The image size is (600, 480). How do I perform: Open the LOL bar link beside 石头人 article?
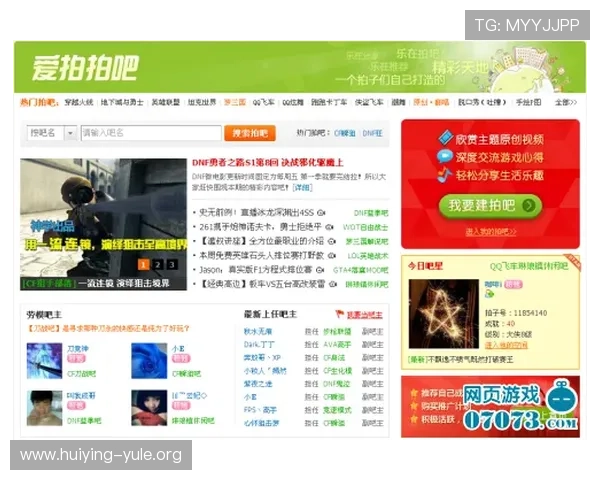(368, 256)
